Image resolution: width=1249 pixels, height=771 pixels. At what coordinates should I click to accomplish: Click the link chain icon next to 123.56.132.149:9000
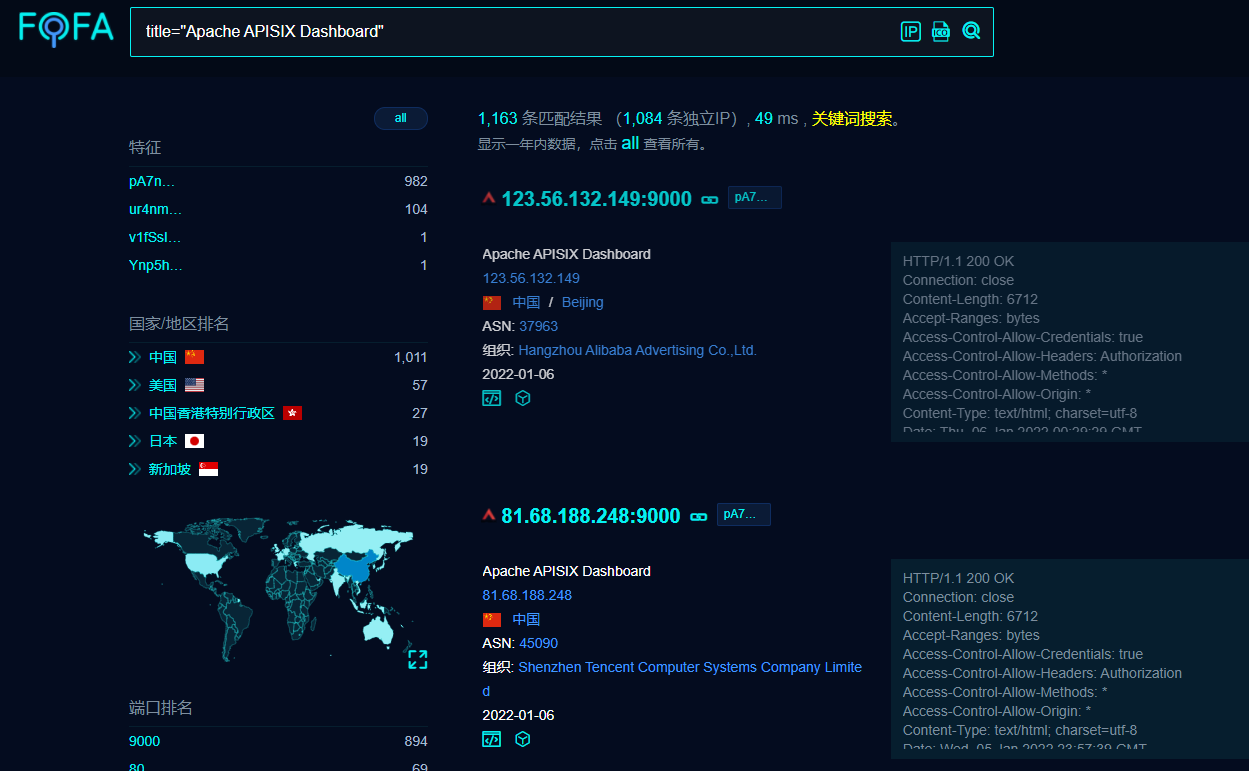710,199
